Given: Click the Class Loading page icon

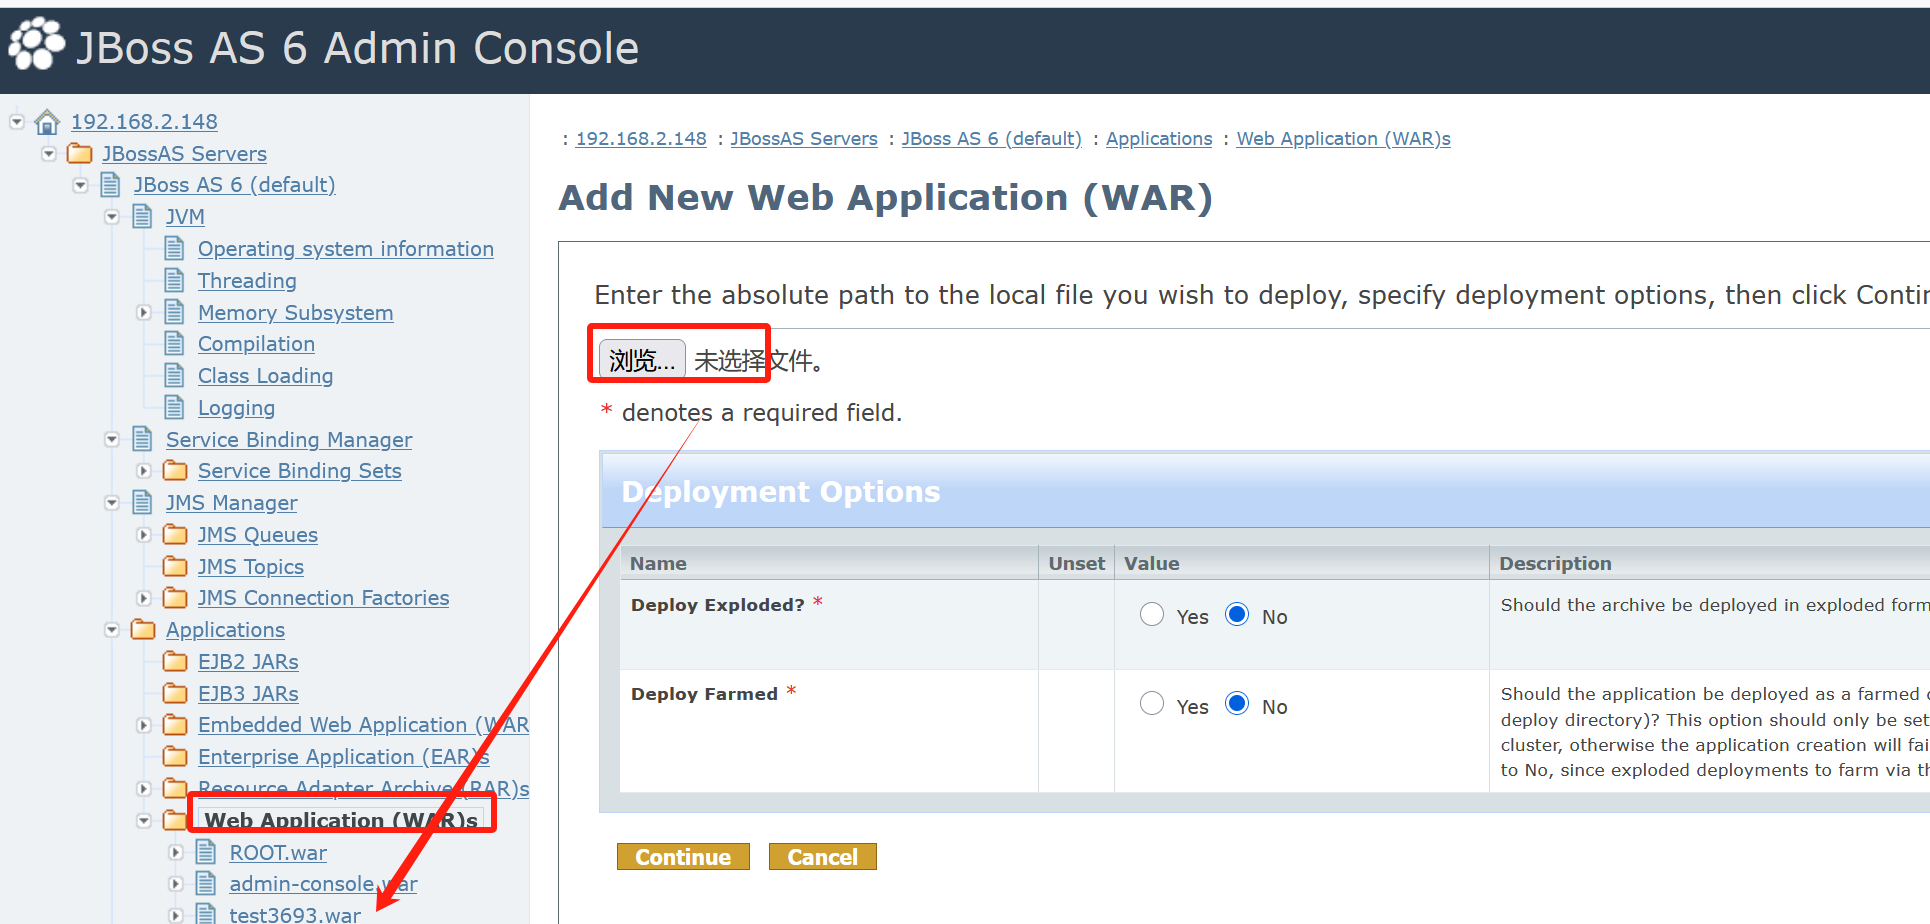Looking at the screenshot, I should pyautogui.click(x=175, y=375).
